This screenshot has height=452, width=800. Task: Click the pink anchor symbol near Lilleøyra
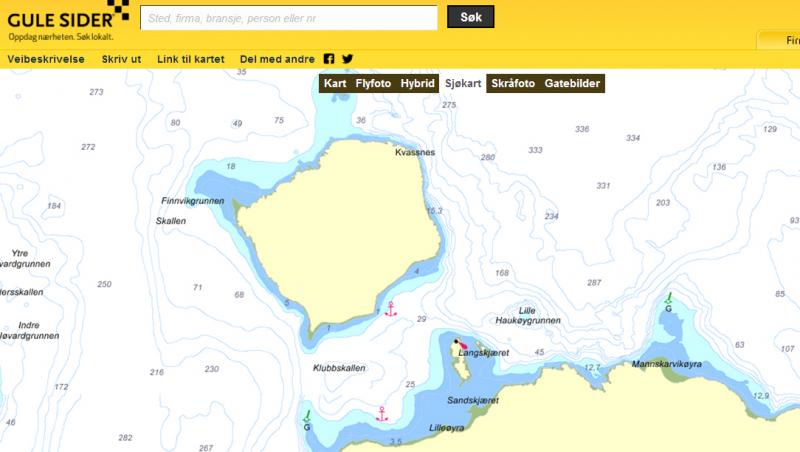pos(382,414)
